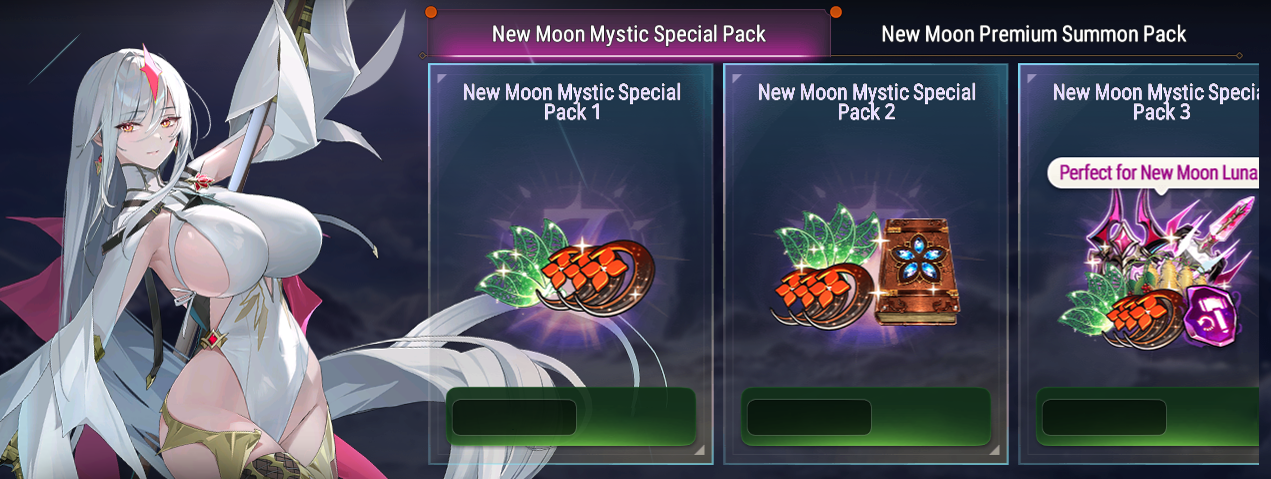
Task: Click the green purchase button under Pack 2
Action: [x=866, y=416]
